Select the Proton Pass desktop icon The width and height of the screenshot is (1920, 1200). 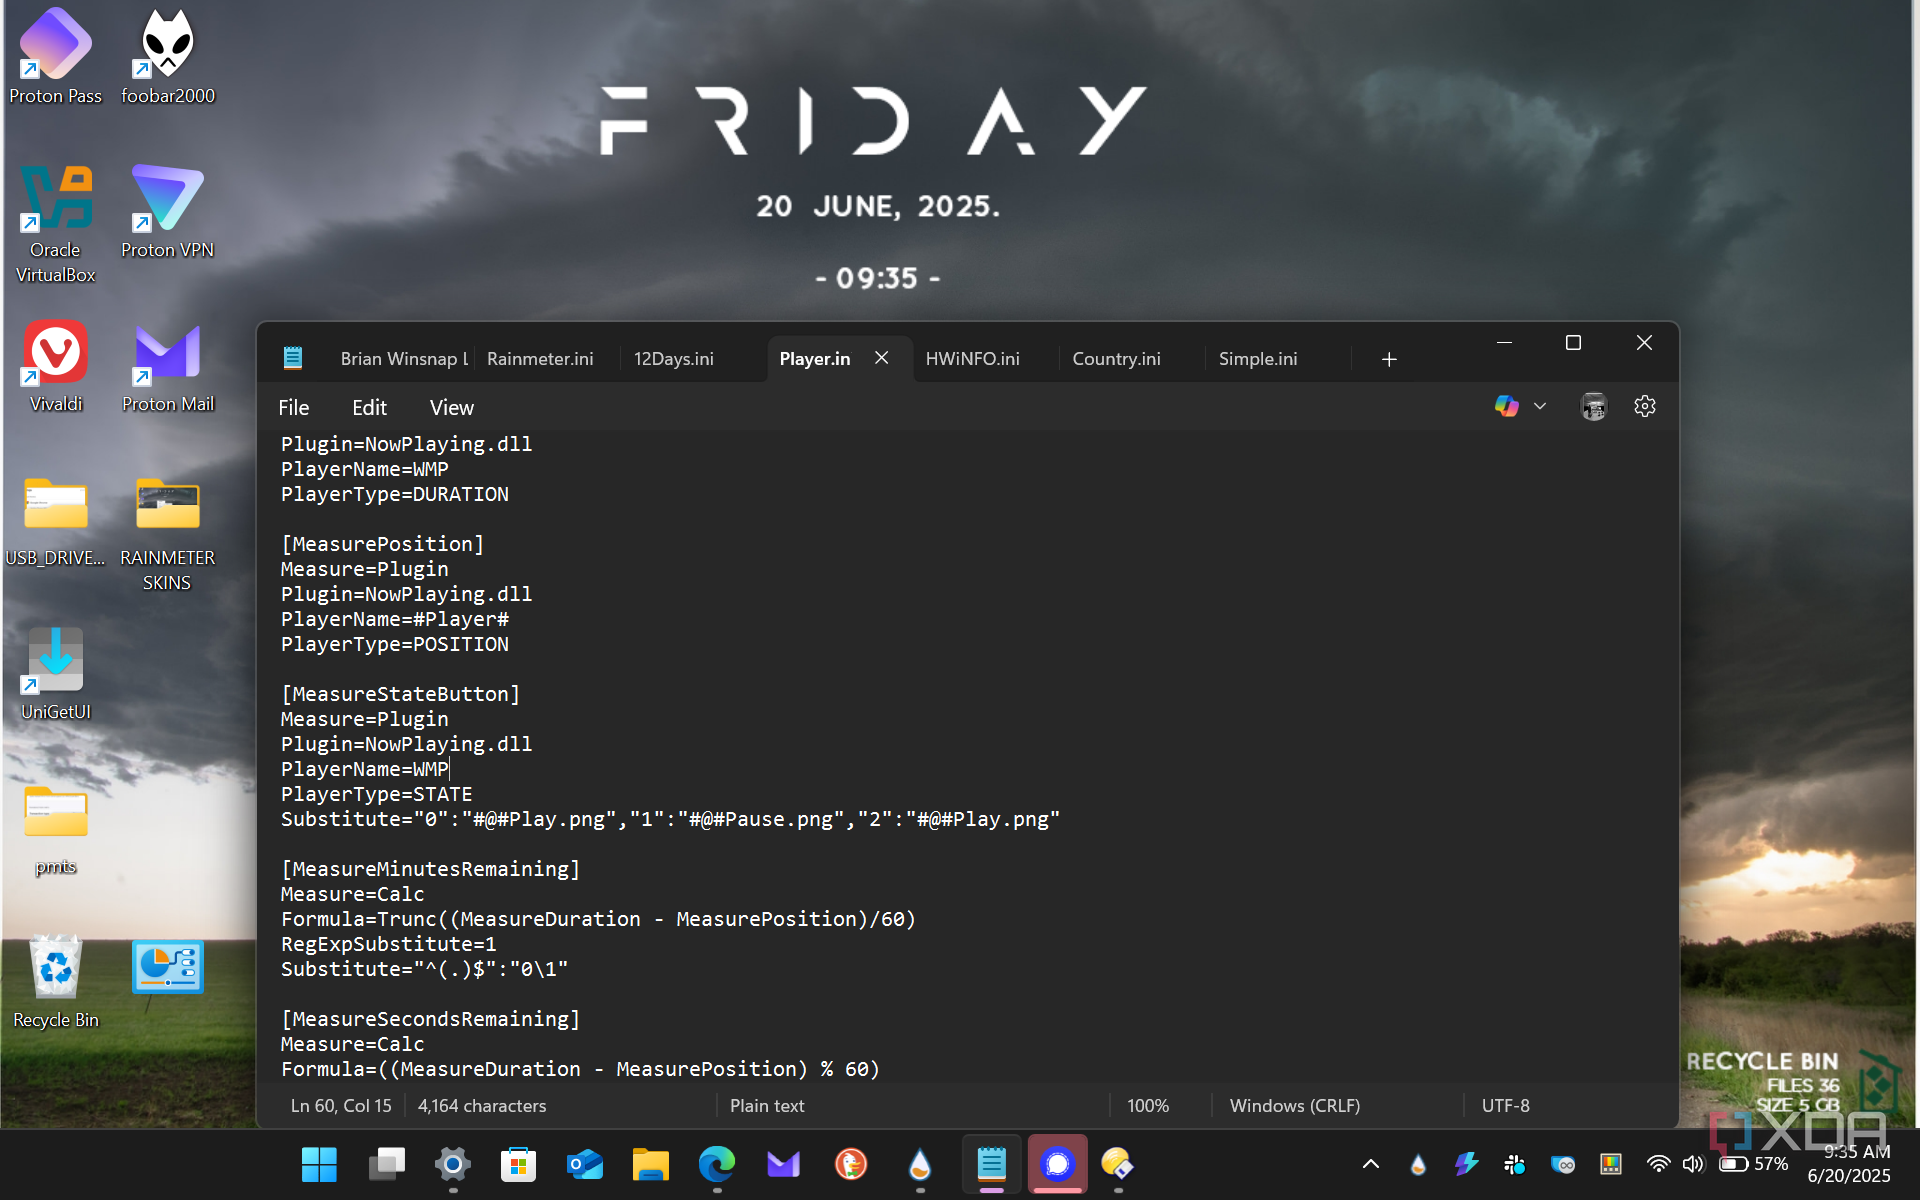click(56, 57)
